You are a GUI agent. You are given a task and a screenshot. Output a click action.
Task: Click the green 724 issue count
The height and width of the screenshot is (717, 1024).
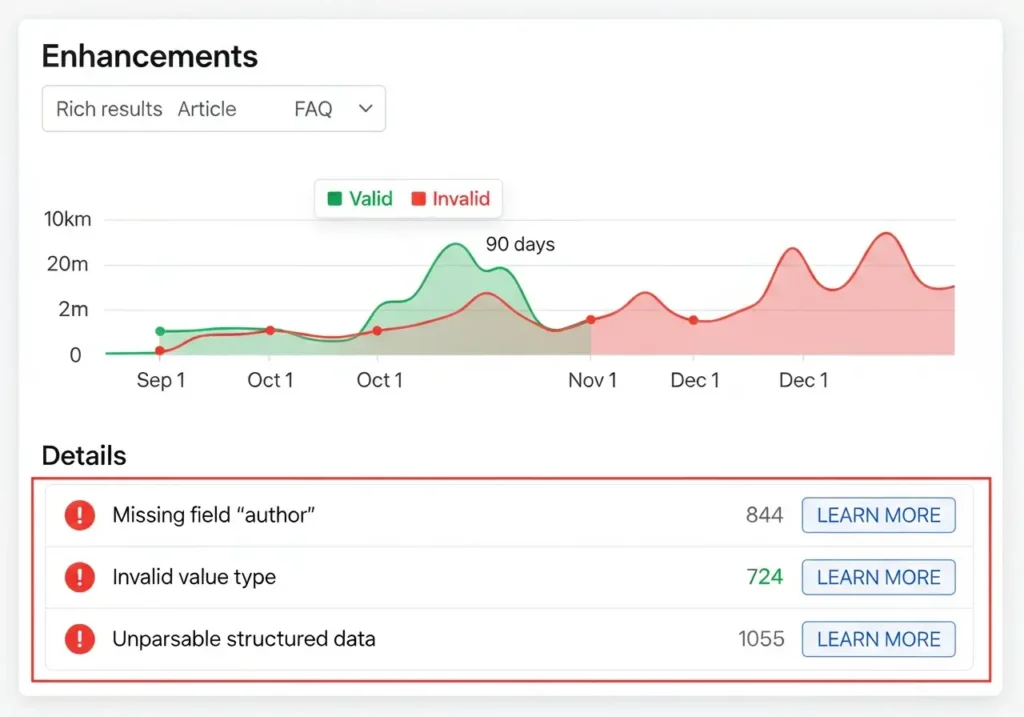(764, 578)
